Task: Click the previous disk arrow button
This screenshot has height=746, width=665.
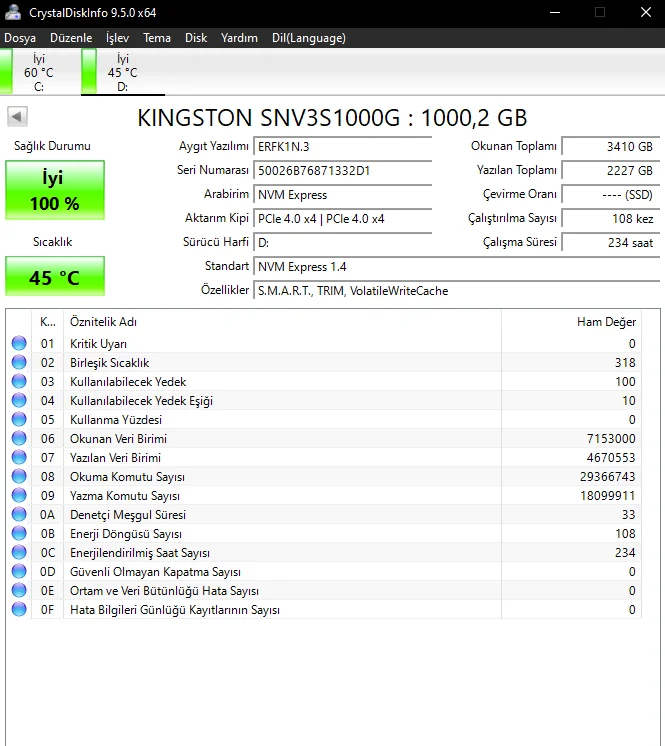Action: point(17,116)
